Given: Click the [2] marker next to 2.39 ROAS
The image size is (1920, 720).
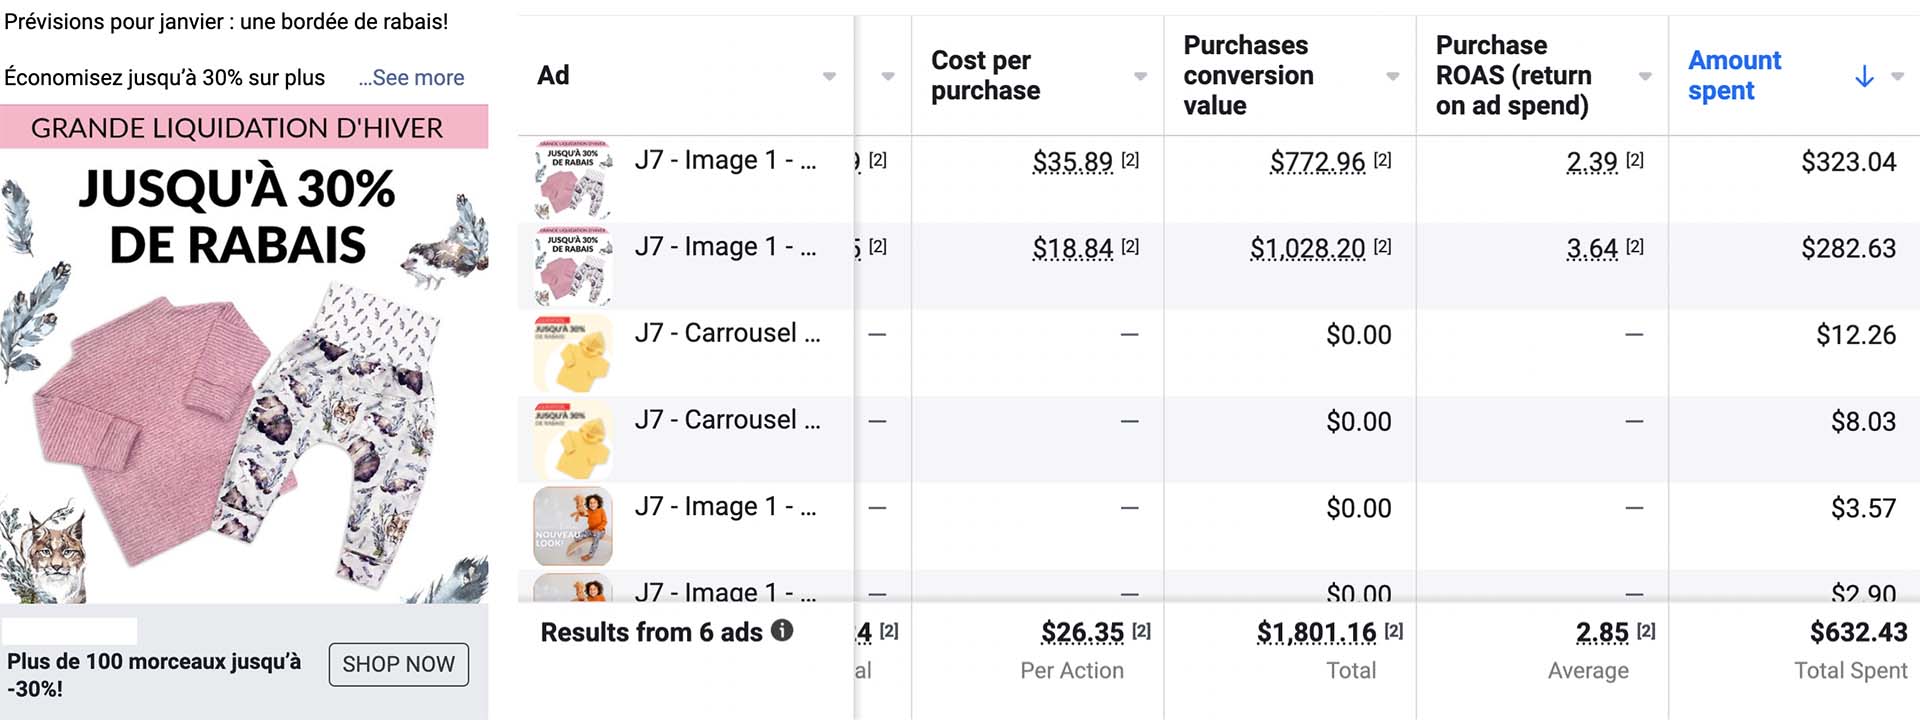Looking at the screenshot, I should (x=1634, y=160).
